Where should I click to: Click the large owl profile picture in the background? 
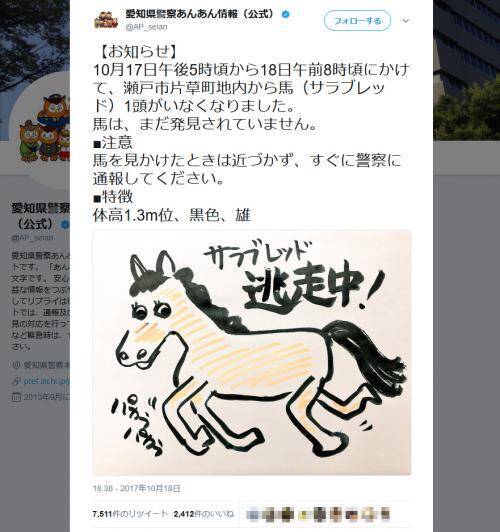[x=41, y=129]
